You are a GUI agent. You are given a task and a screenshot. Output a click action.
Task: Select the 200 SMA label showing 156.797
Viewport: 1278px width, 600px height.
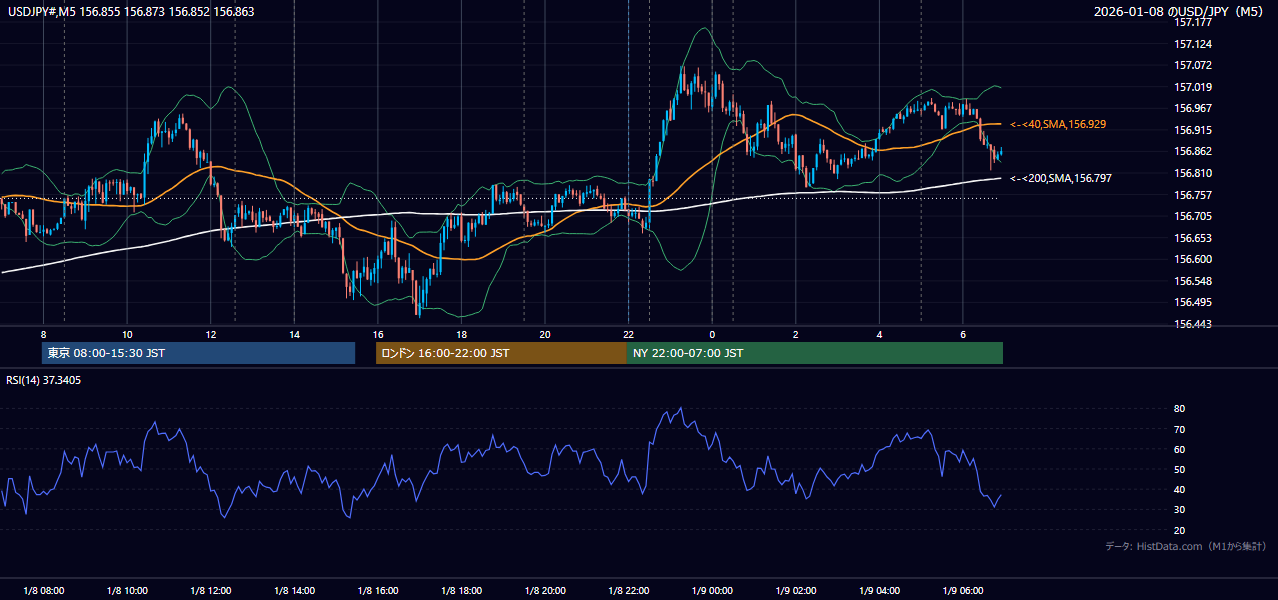click(1061, 178)
